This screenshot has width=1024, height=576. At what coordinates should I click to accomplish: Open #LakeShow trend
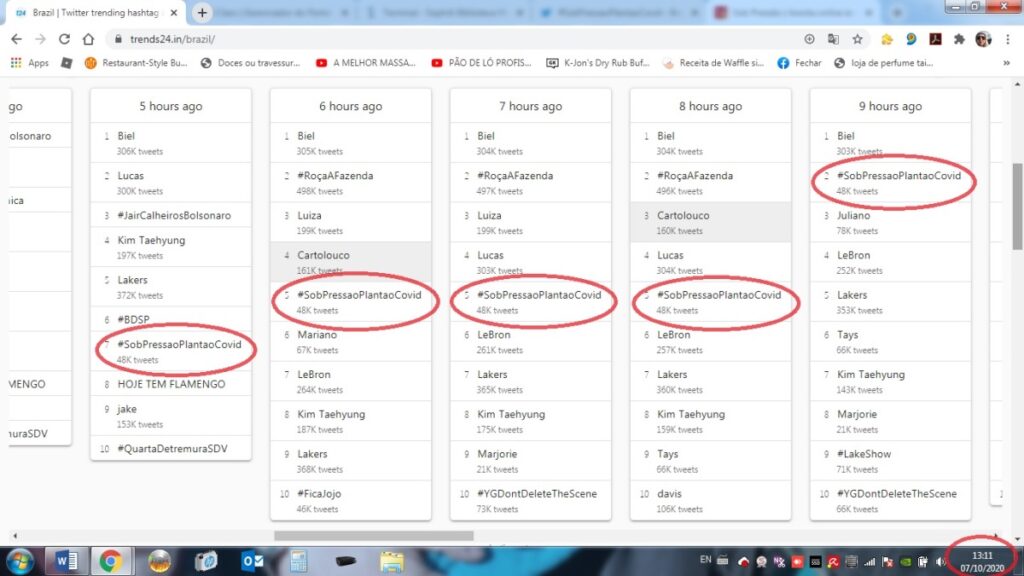(x=864, y=454)
